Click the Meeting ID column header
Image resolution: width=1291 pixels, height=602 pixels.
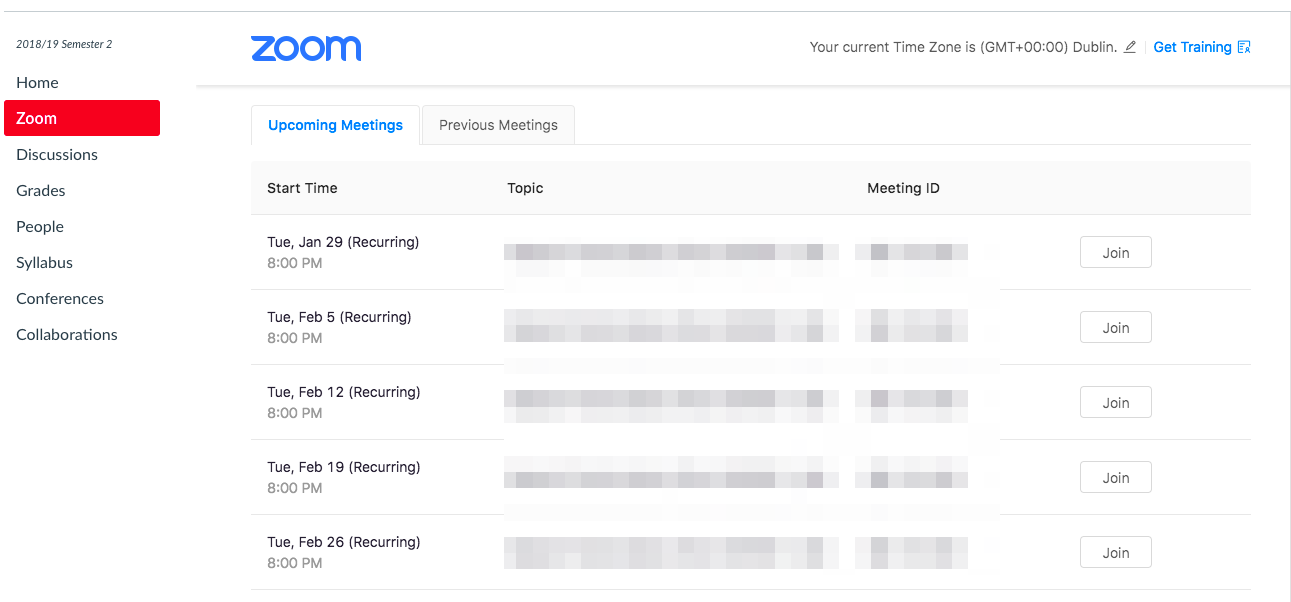[x=903, y=188]
